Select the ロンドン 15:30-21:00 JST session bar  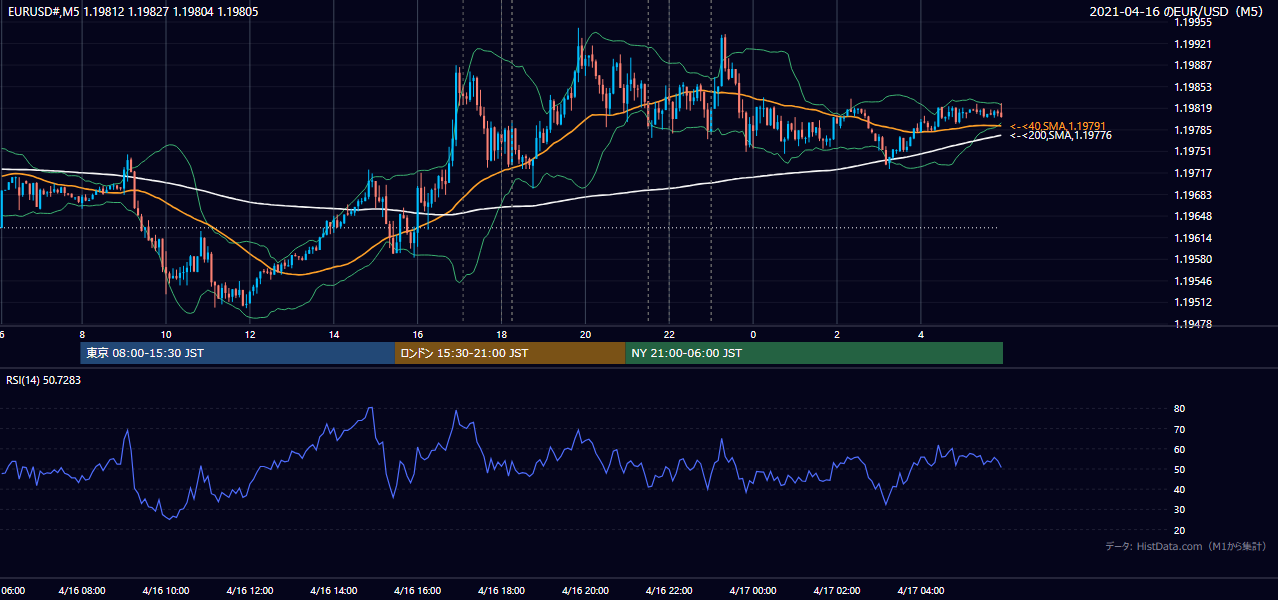[x=510, y=353]
